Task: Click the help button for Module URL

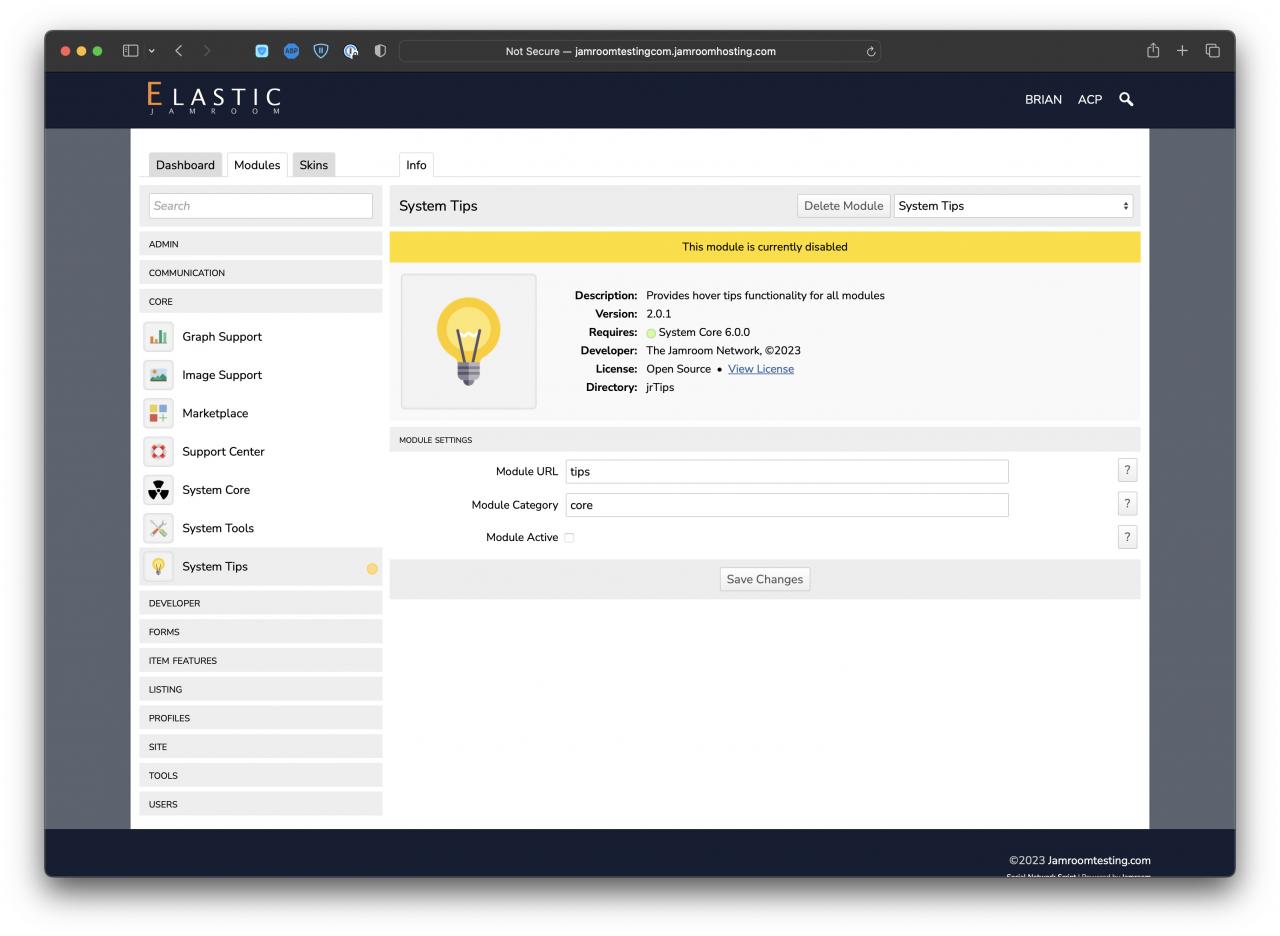Action: click(1127, 470)
